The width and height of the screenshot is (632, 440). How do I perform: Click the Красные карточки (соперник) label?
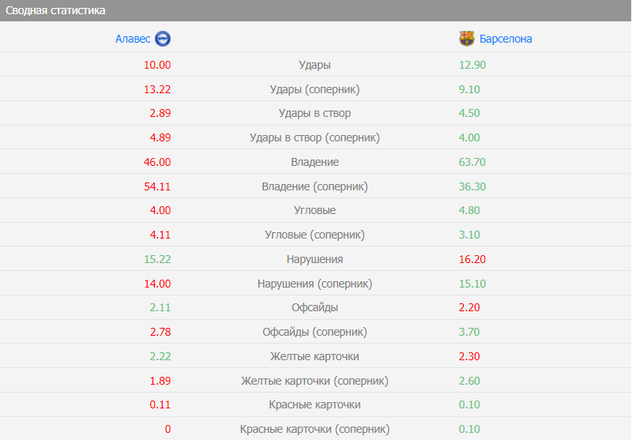(x=315, y=429)
